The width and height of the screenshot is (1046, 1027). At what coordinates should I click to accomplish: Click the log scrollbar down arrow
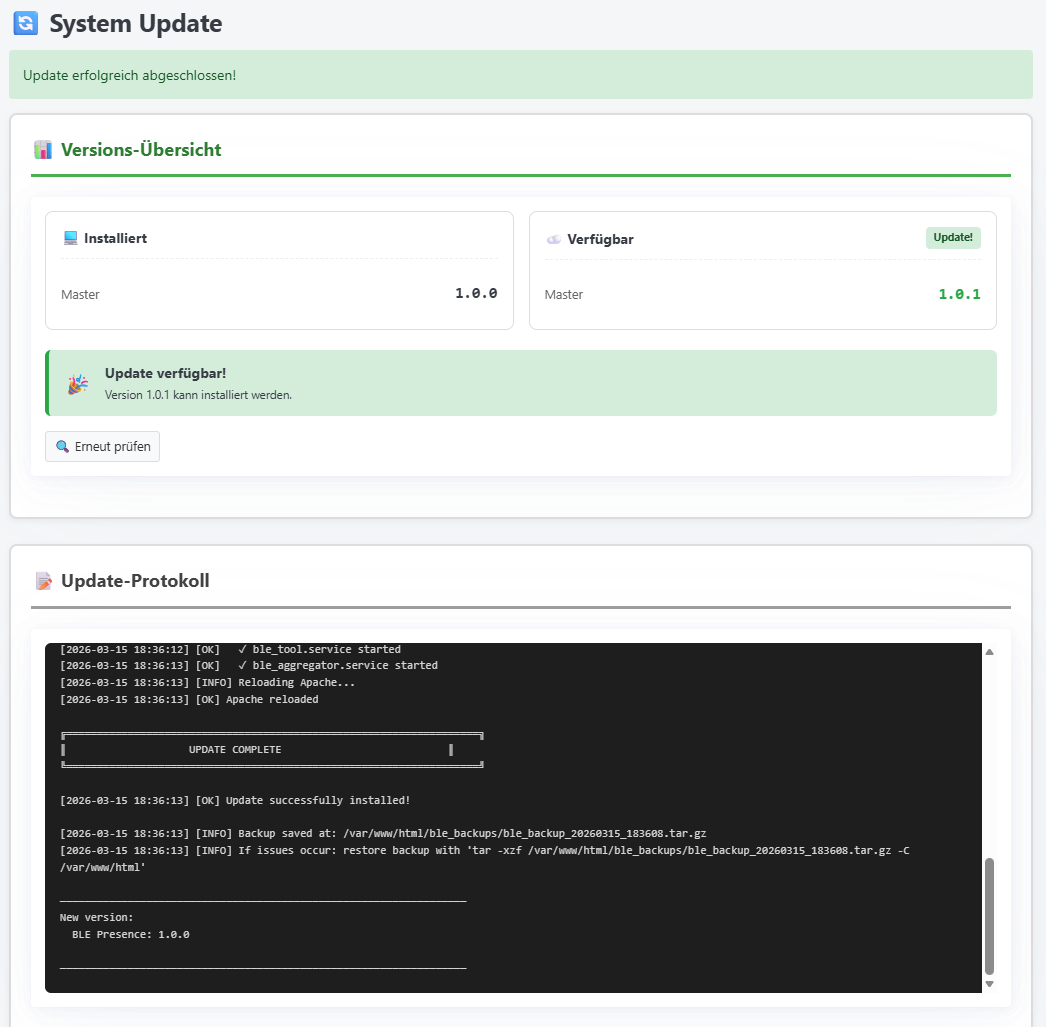[x=990, y=984]
